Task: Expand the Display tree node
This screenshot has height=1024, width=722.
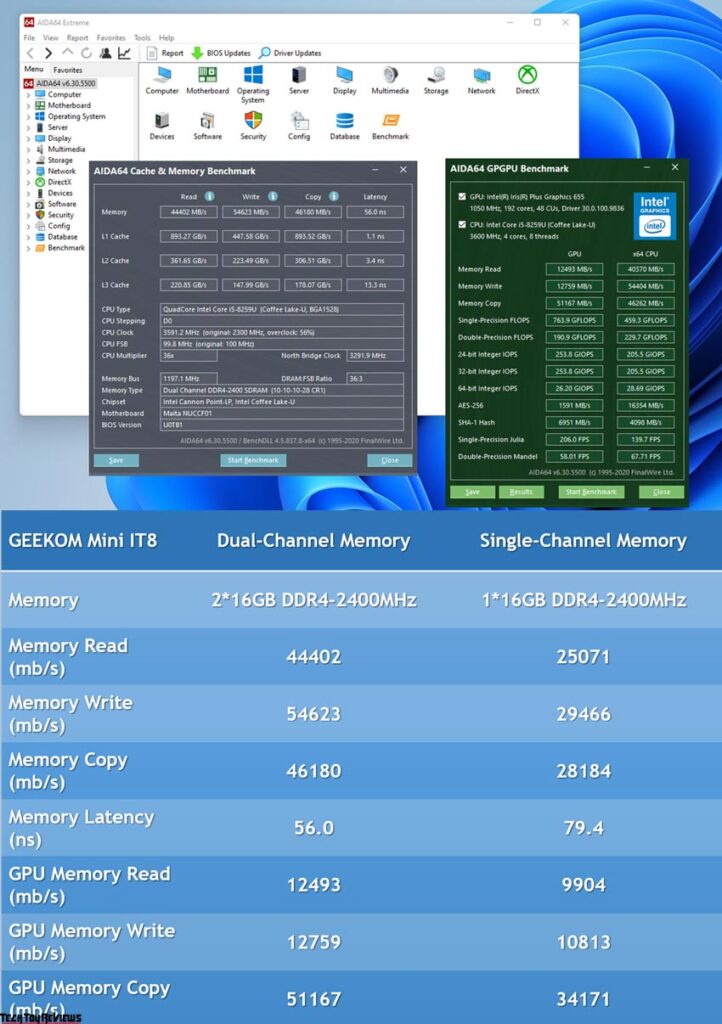Action: click(x=28, y=138)
